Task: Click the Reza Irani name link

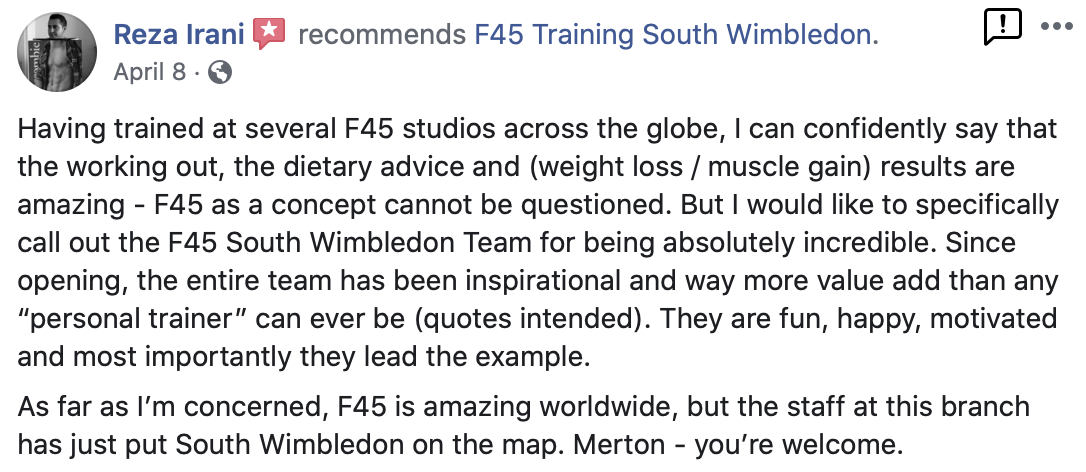Action: click(x=178, y=35)
